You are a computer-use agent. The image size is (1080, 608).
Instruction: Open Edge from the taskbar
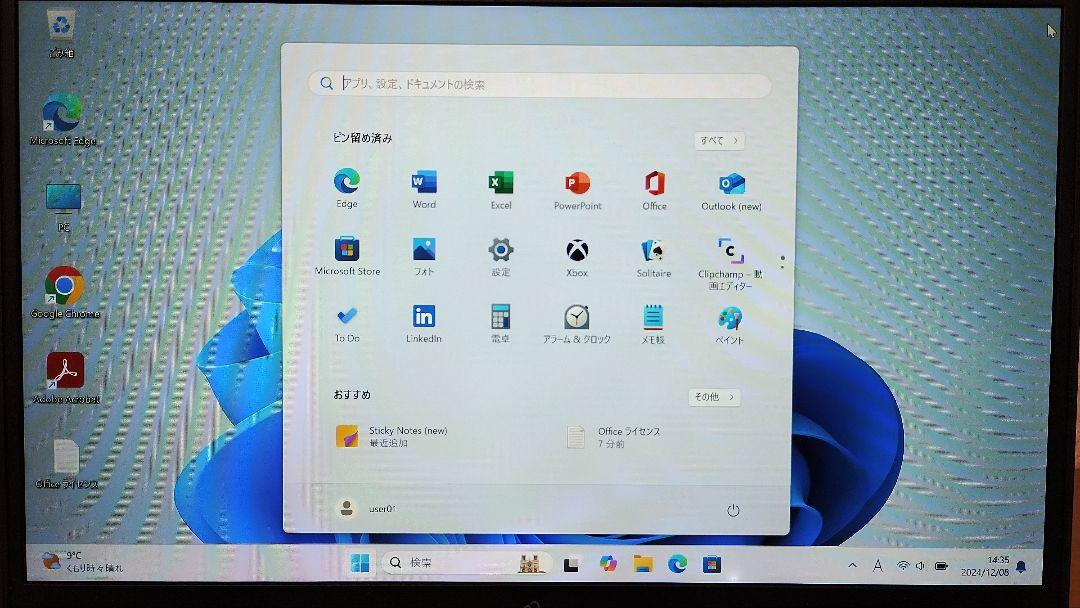point(678,565)
